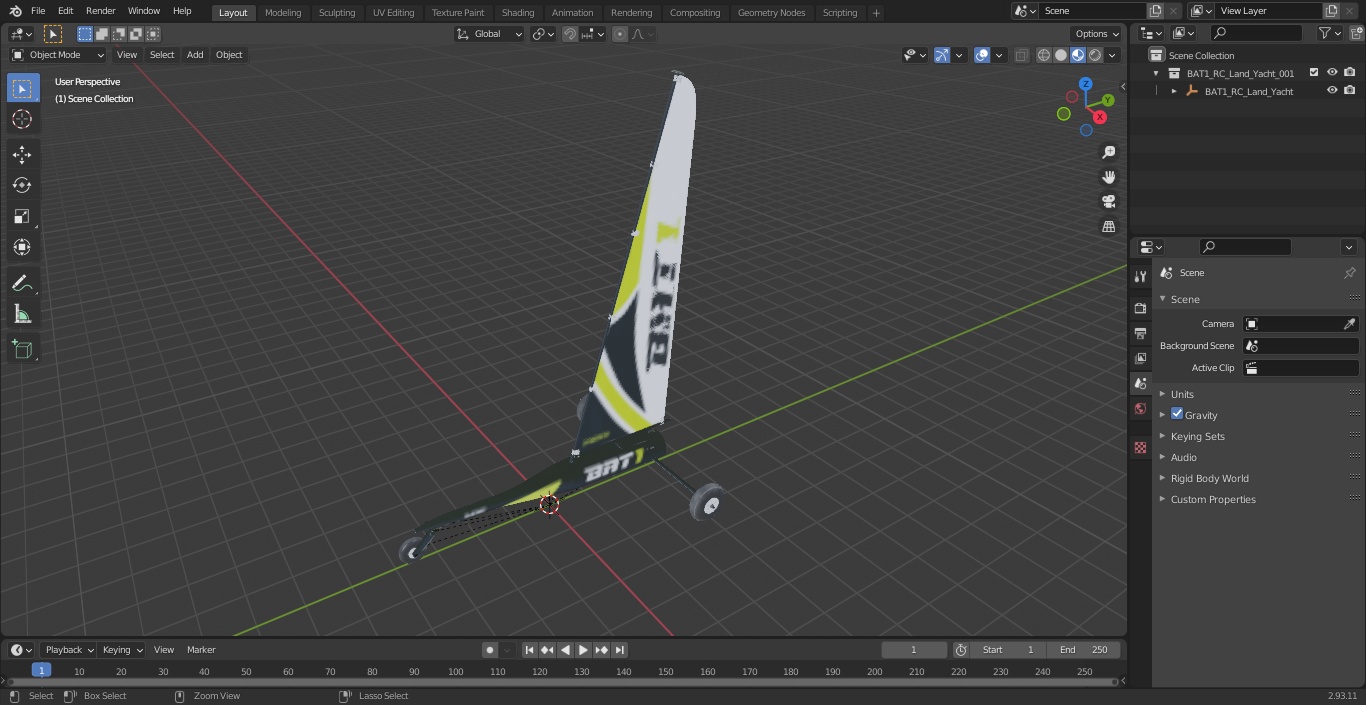Activate the 3D Cursor tool
The width and height of the screenshot is (1366, 705).
click(22, 119)
